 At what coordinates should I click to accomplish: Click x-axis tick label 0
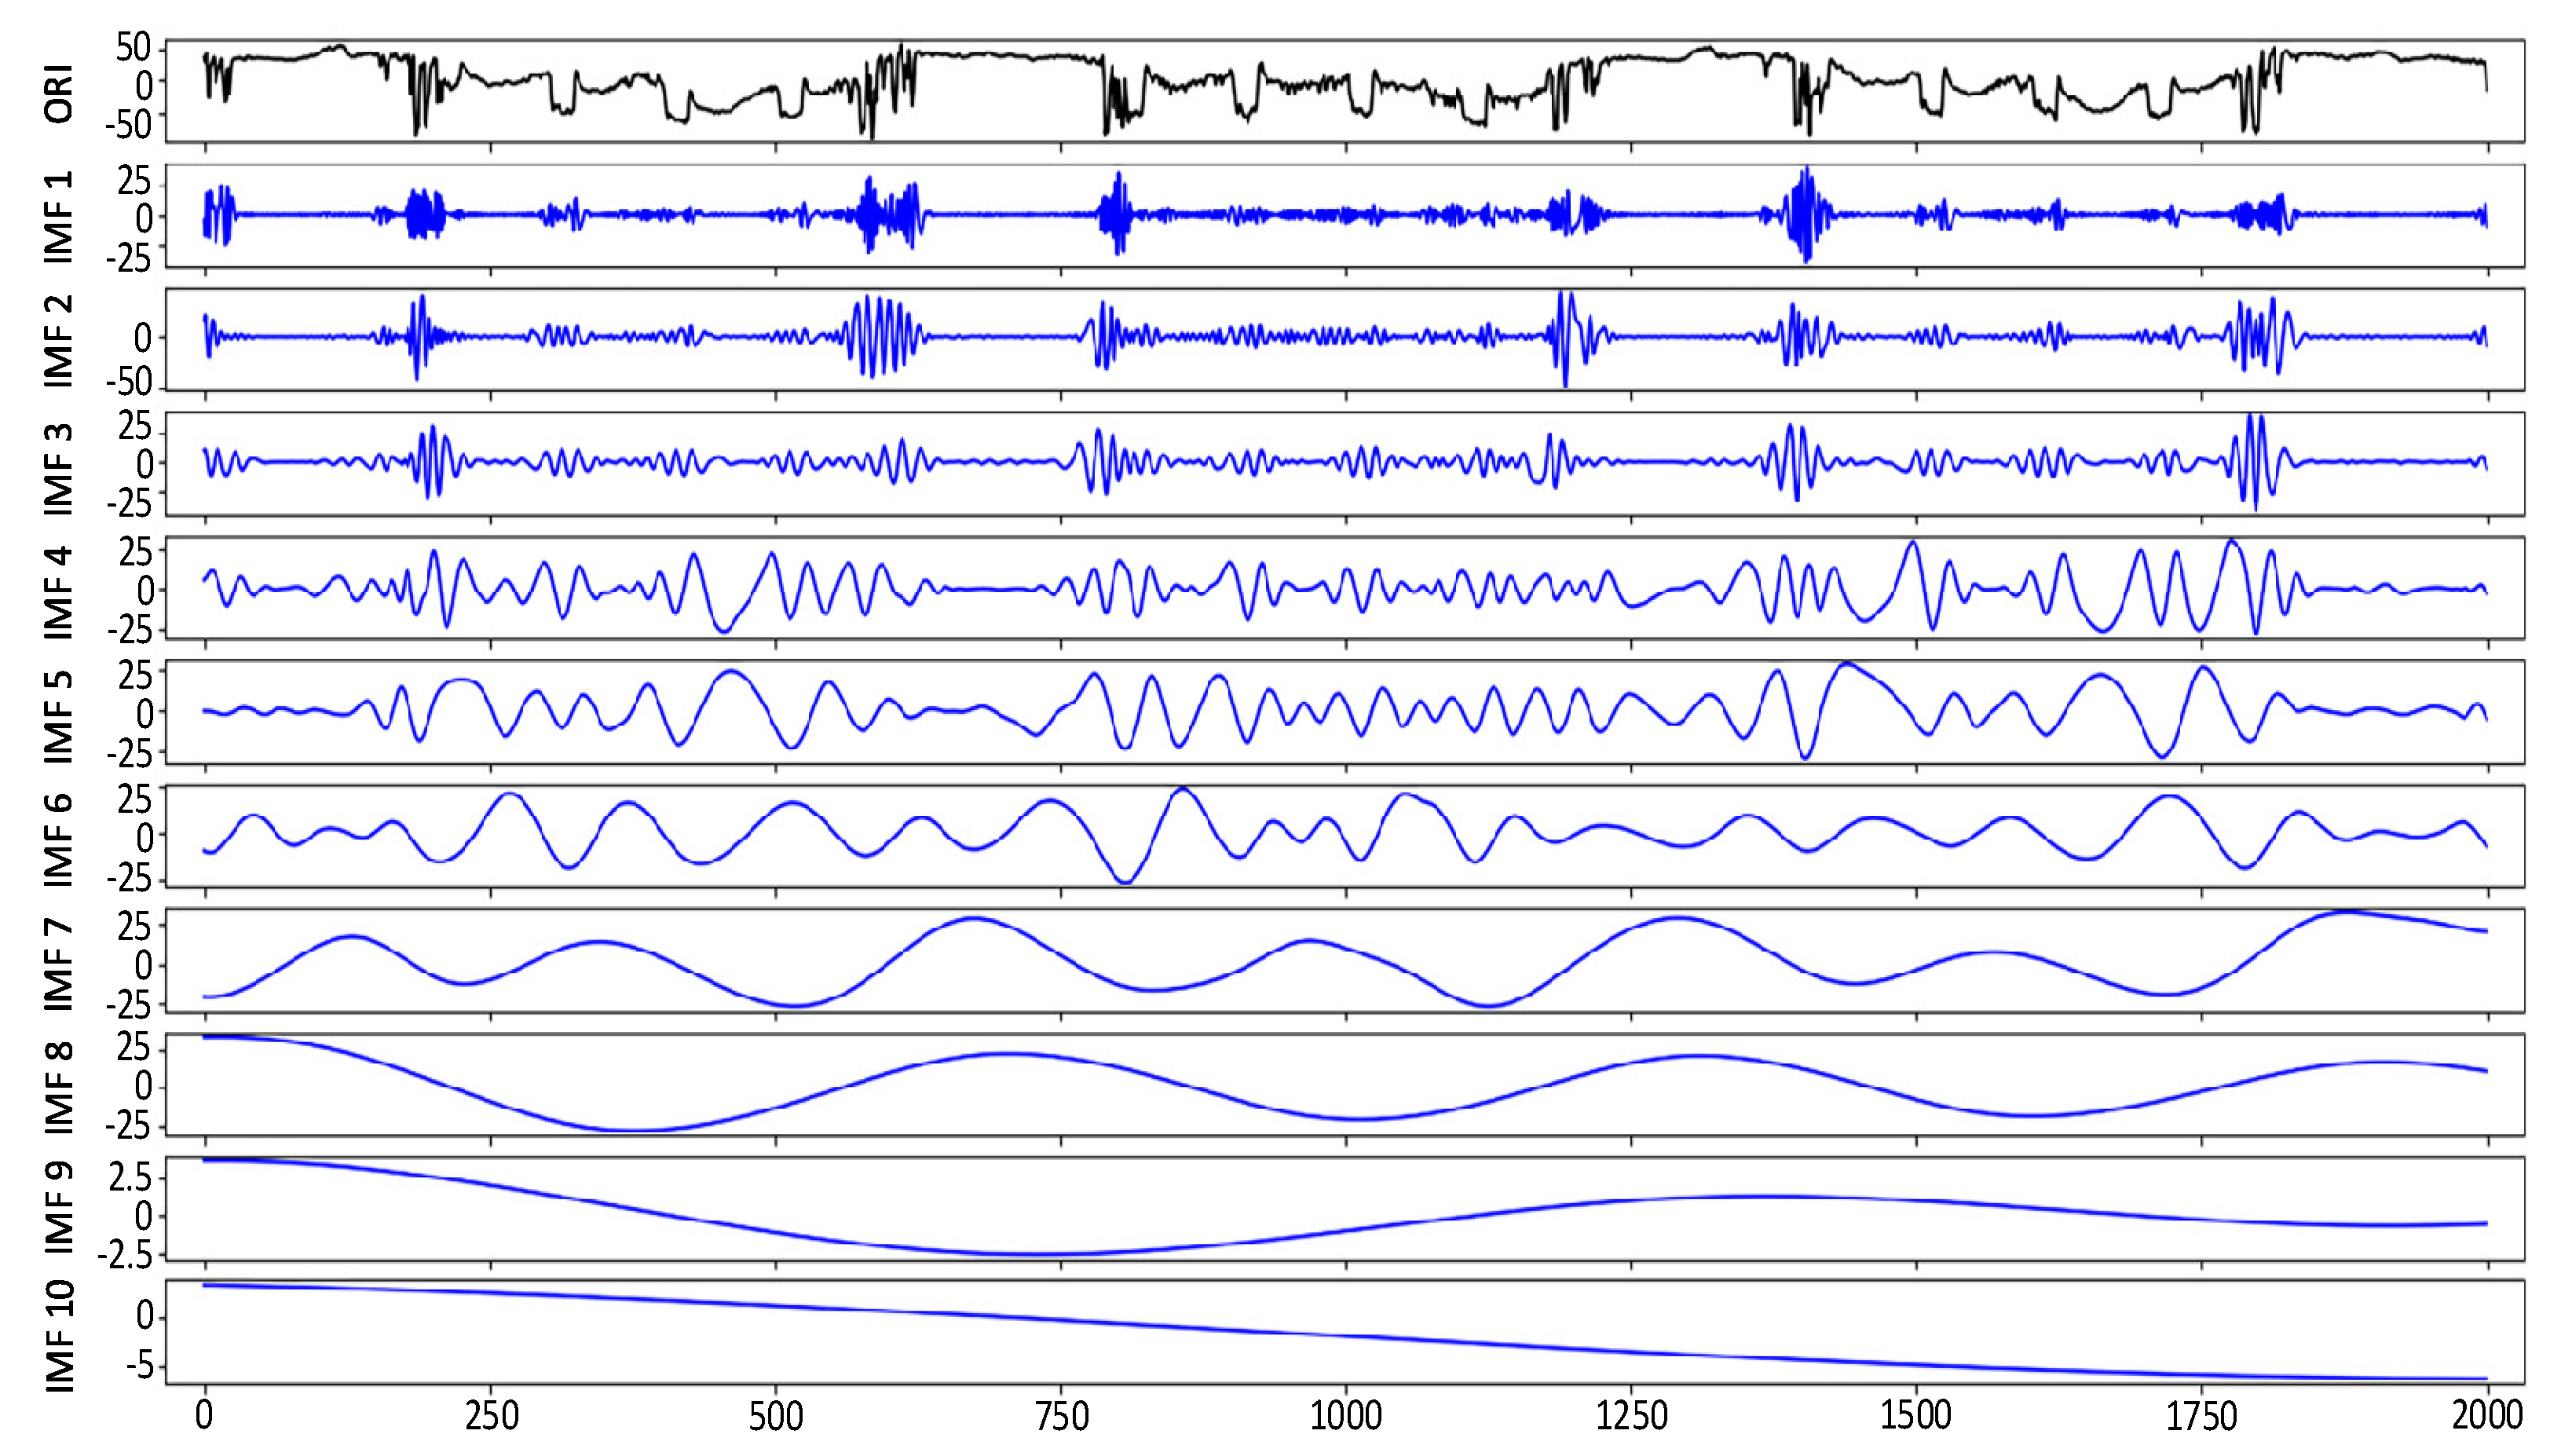pos(204,1416)
